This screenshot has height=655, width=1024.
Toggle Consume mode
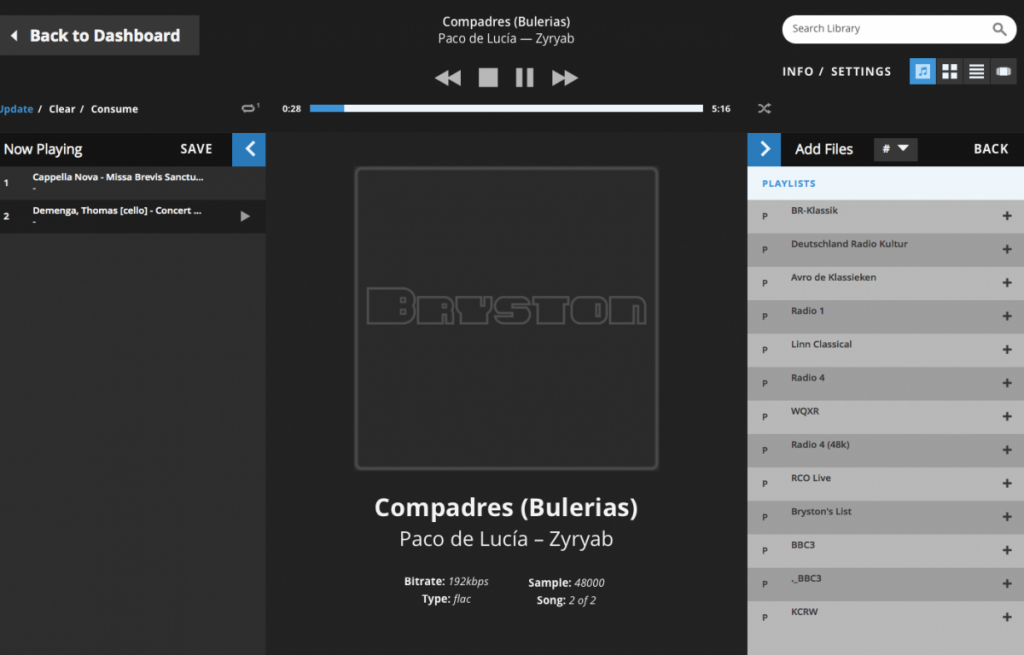click(114, 109)
